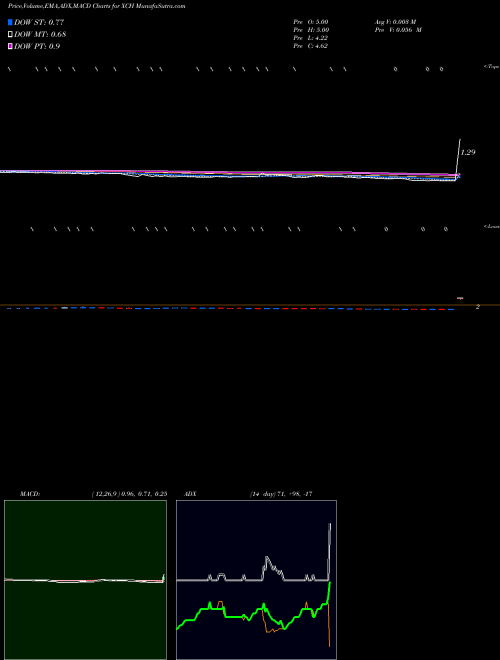
Task: Click the ADX panel title label
Action: point(190,494)
